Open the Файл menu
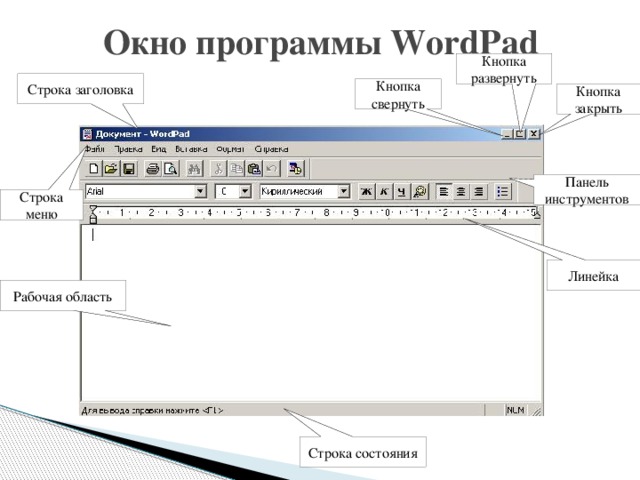This screenshot has height=480, width=640. click(95, 149)
